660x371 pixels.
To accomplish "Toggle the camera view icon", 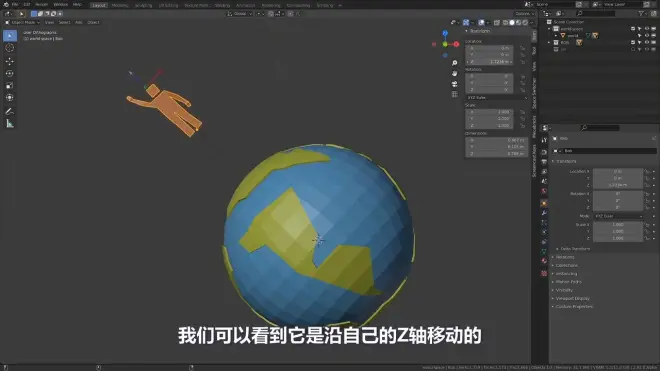I will point(455,84).
